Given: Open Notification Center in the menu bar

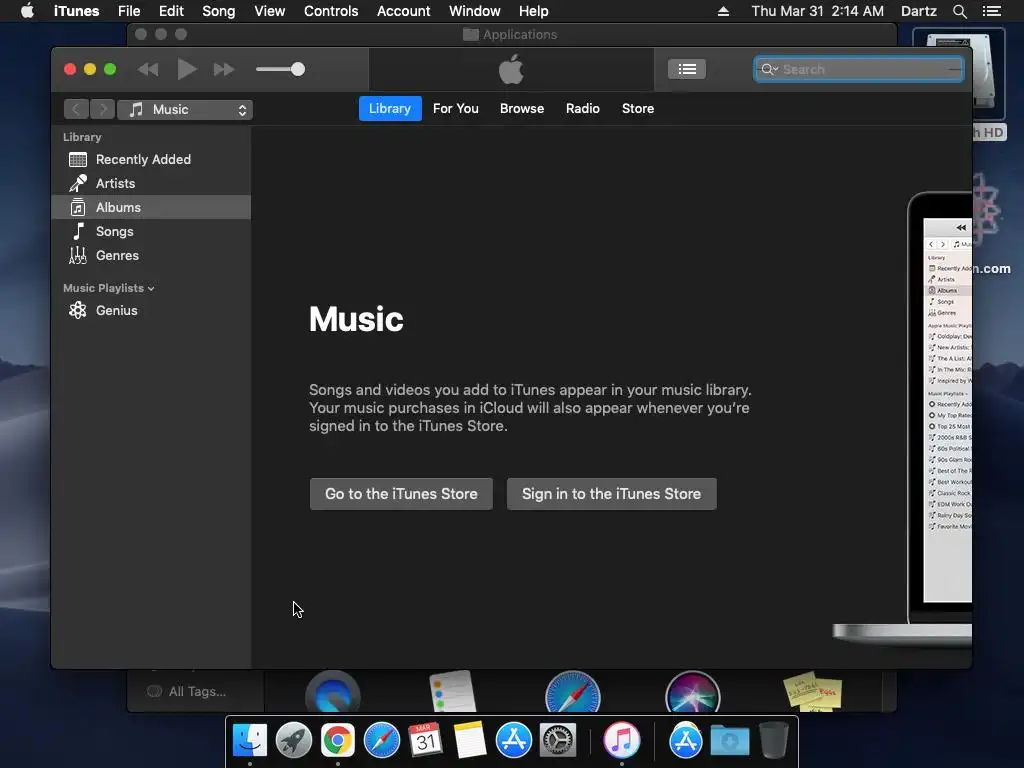Looking at the screenshot, I should 991,11.
